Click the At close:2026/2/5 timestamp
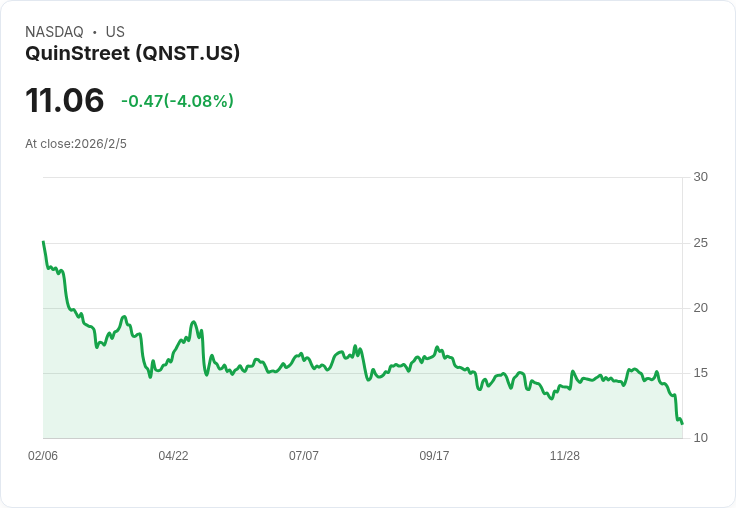The height and width of the screenshot is (508, 736). point(76,144)
